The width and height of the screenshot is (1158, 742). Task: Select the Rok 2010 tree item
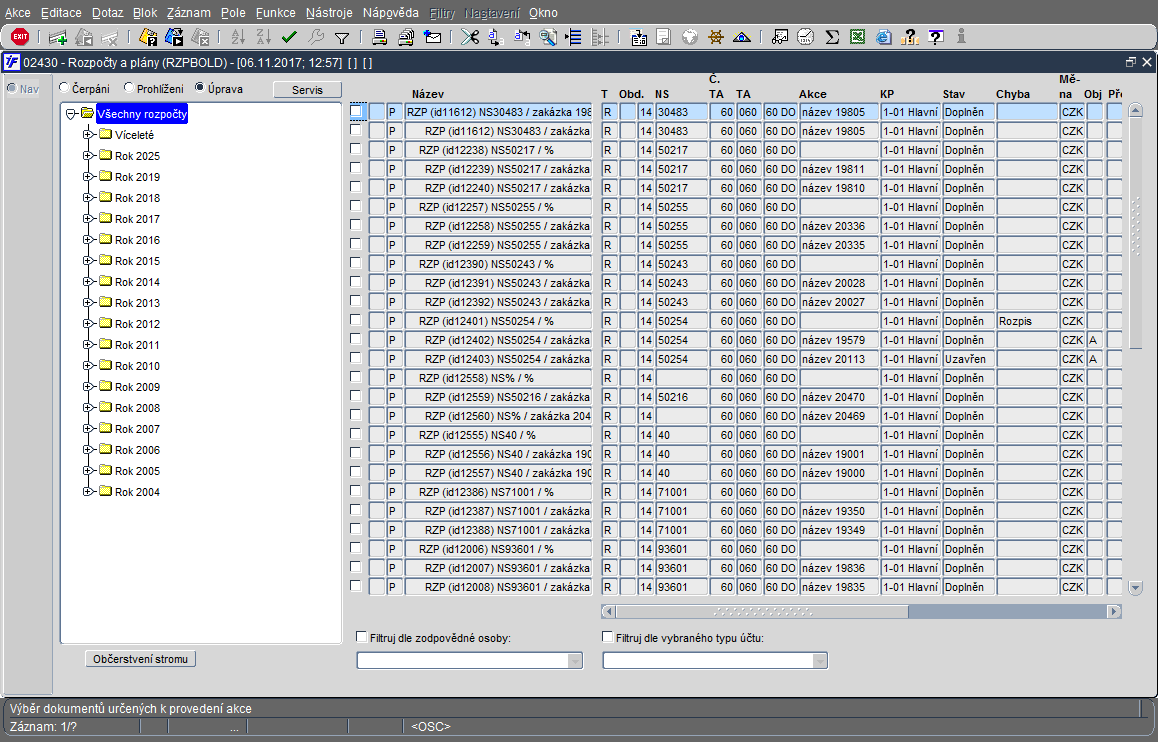pos(137,365)
